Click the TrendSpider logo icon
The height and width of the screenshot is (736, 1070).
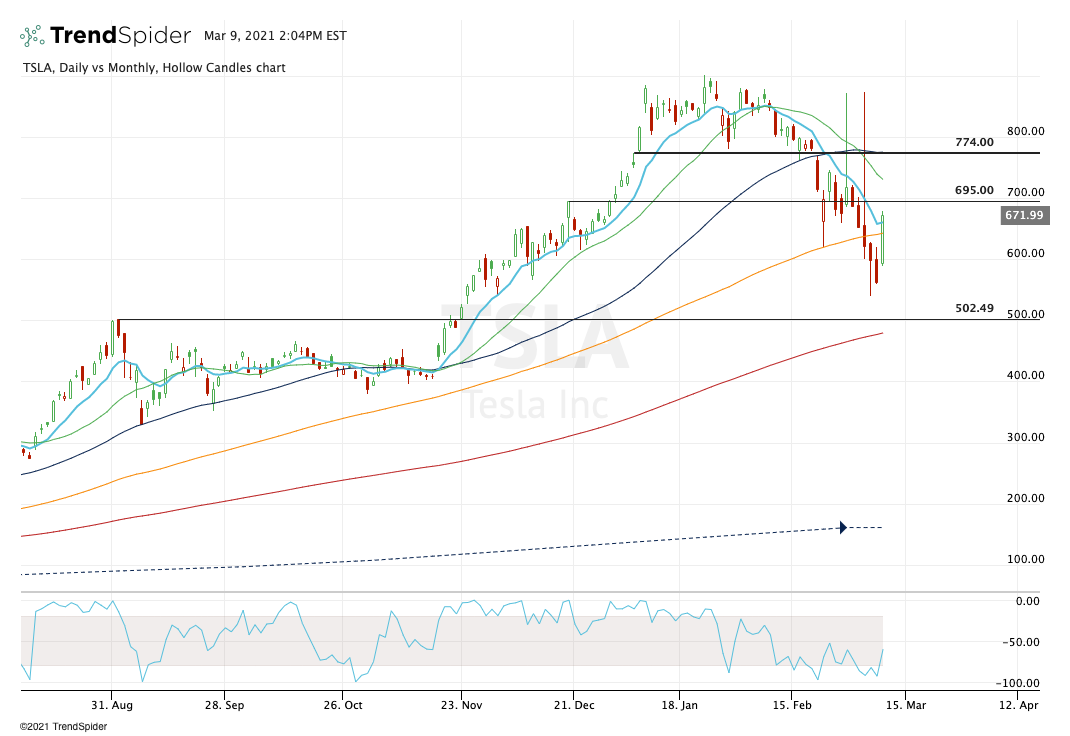(x=32, y=36)
